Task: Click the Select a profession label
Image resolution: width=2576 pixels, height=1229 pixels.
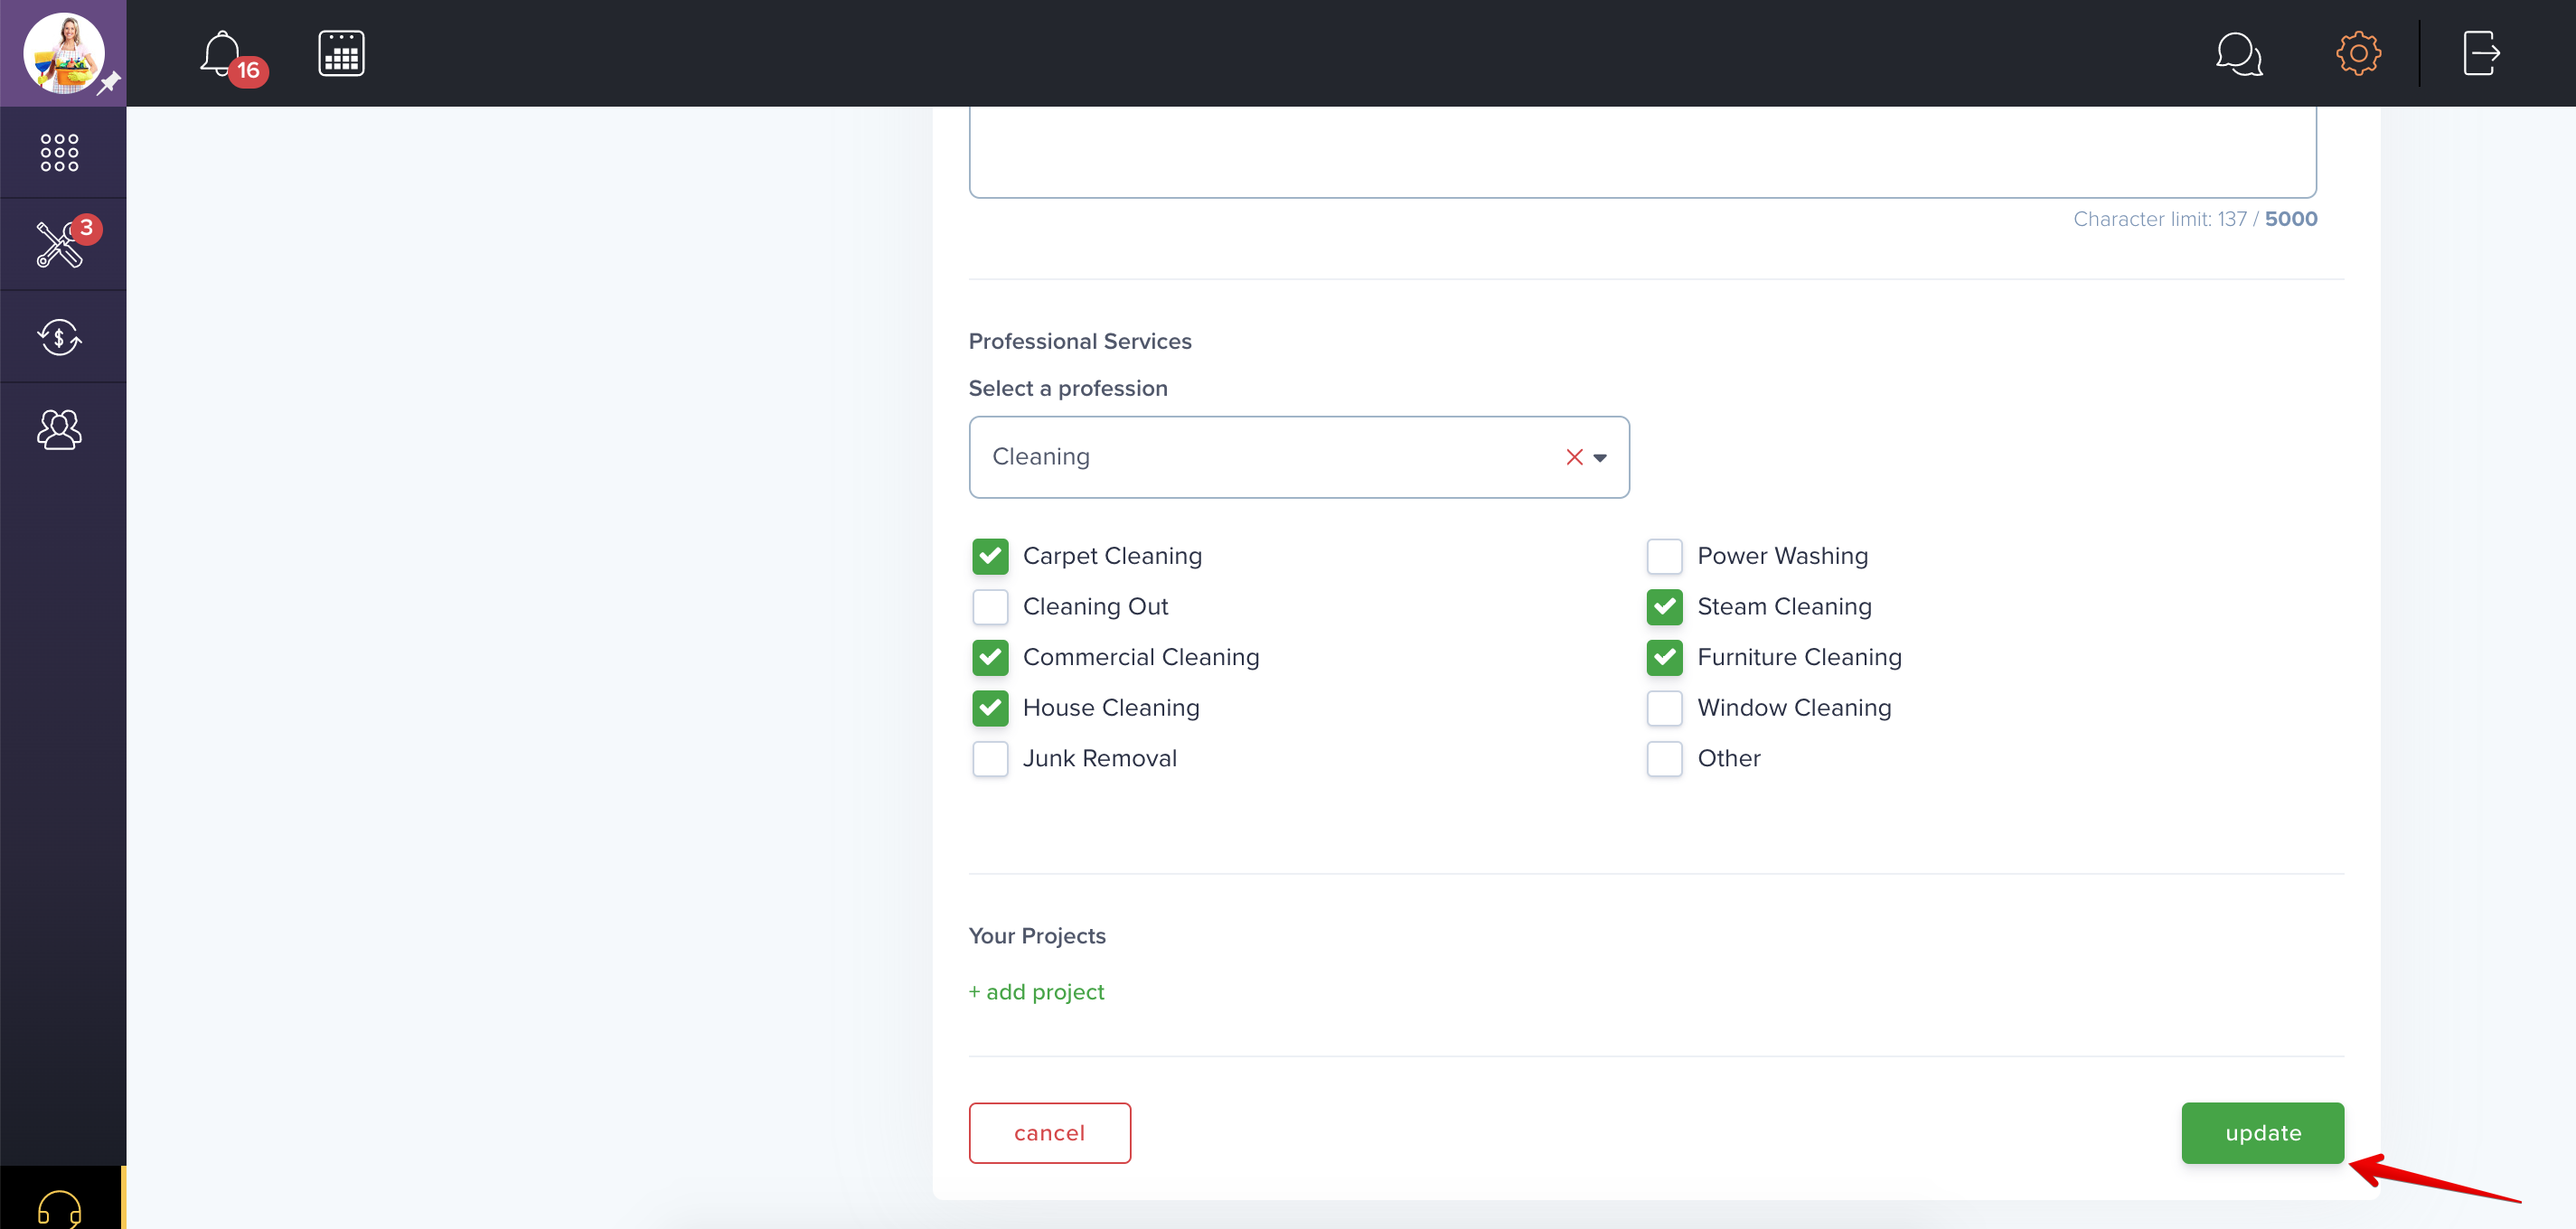Action: click(x=1068, y=388)
